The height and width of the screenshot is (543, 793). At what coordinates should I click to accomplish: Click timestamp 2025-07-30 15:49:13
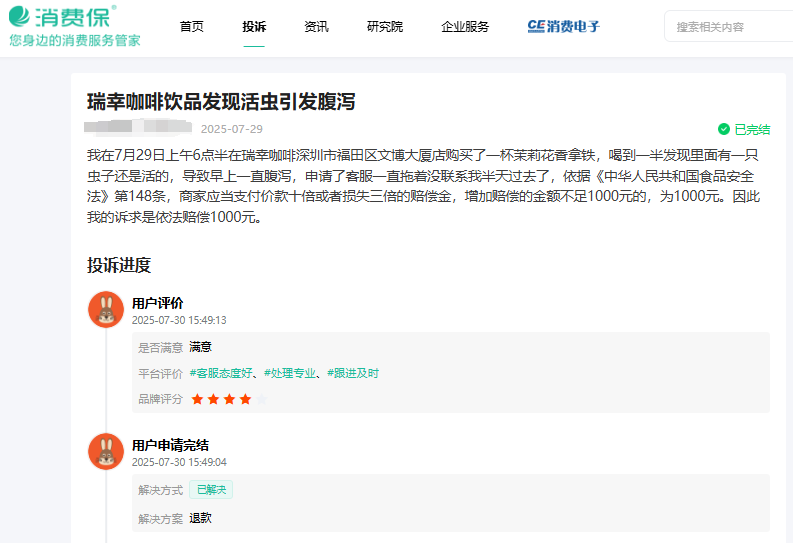[179, 320]
